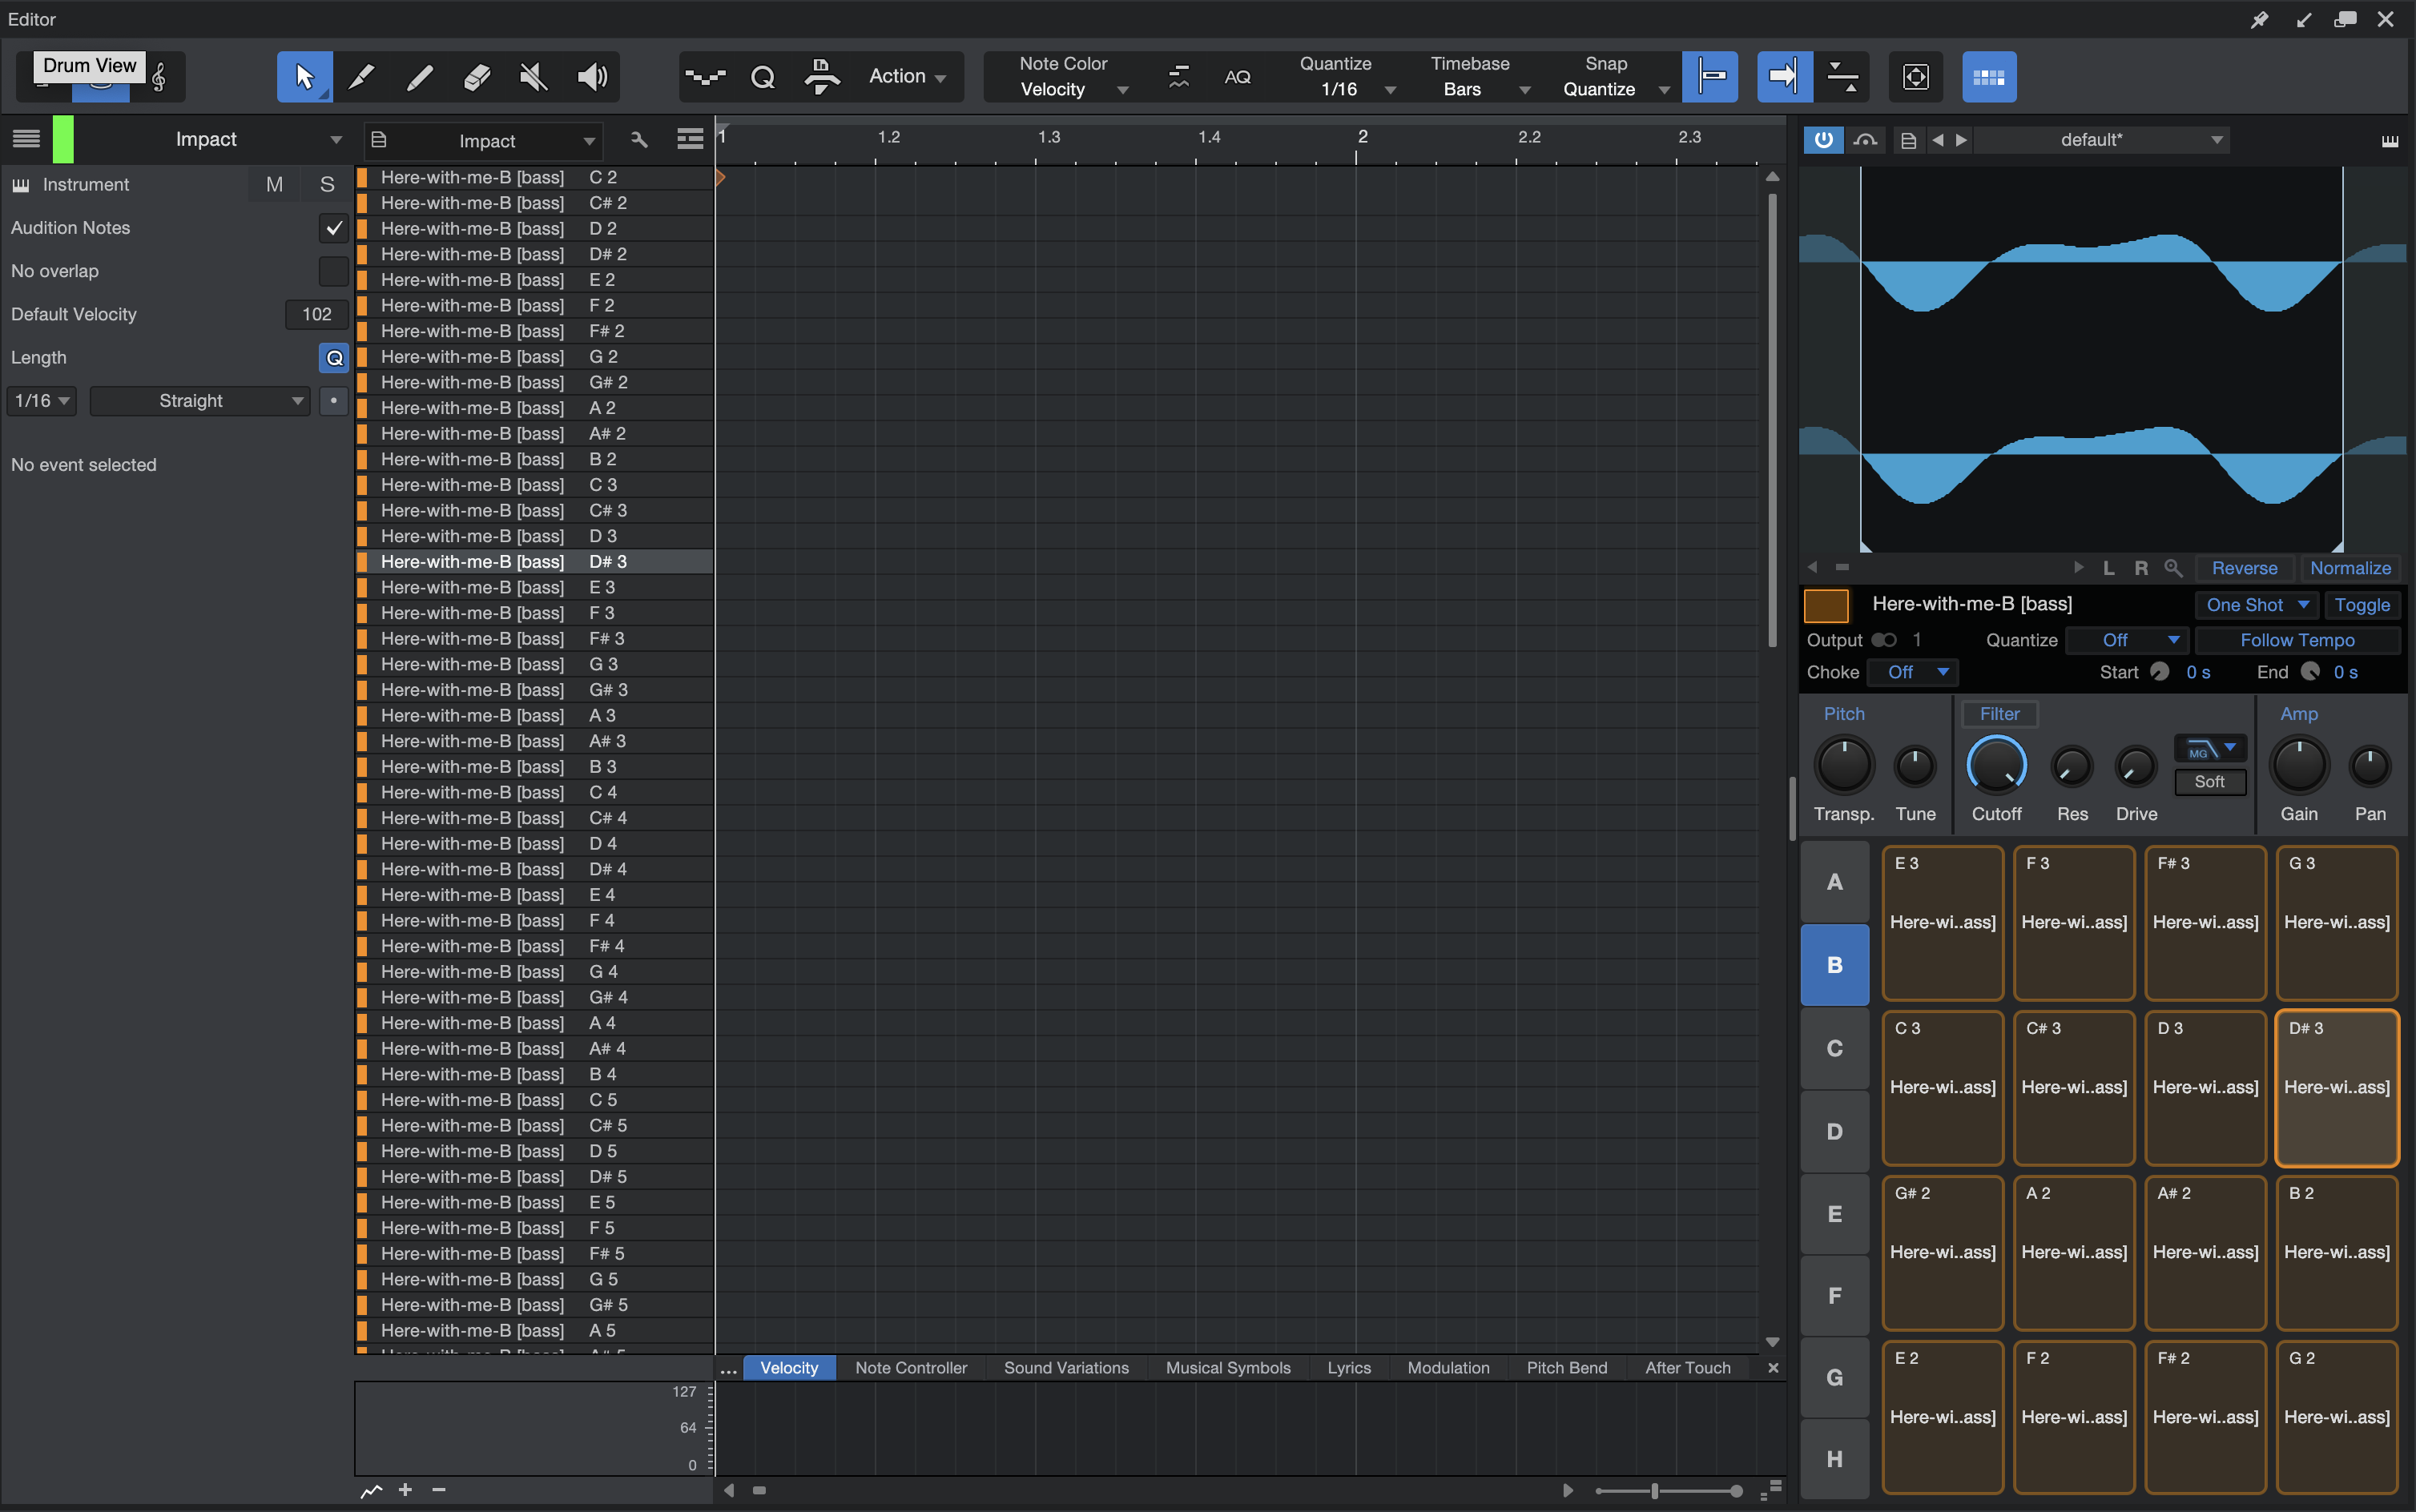The image size is (2416, 1512).
Task: Open the Straight length dropdown
Action: [199, 401]
